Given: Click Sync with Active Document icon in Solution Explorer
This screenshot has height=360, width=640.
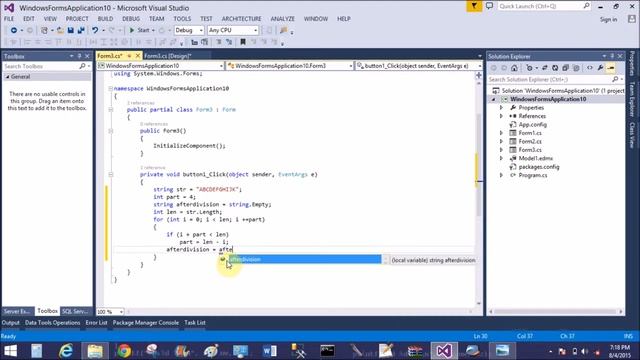Looking at the screenshot, I should pos(544,68).
